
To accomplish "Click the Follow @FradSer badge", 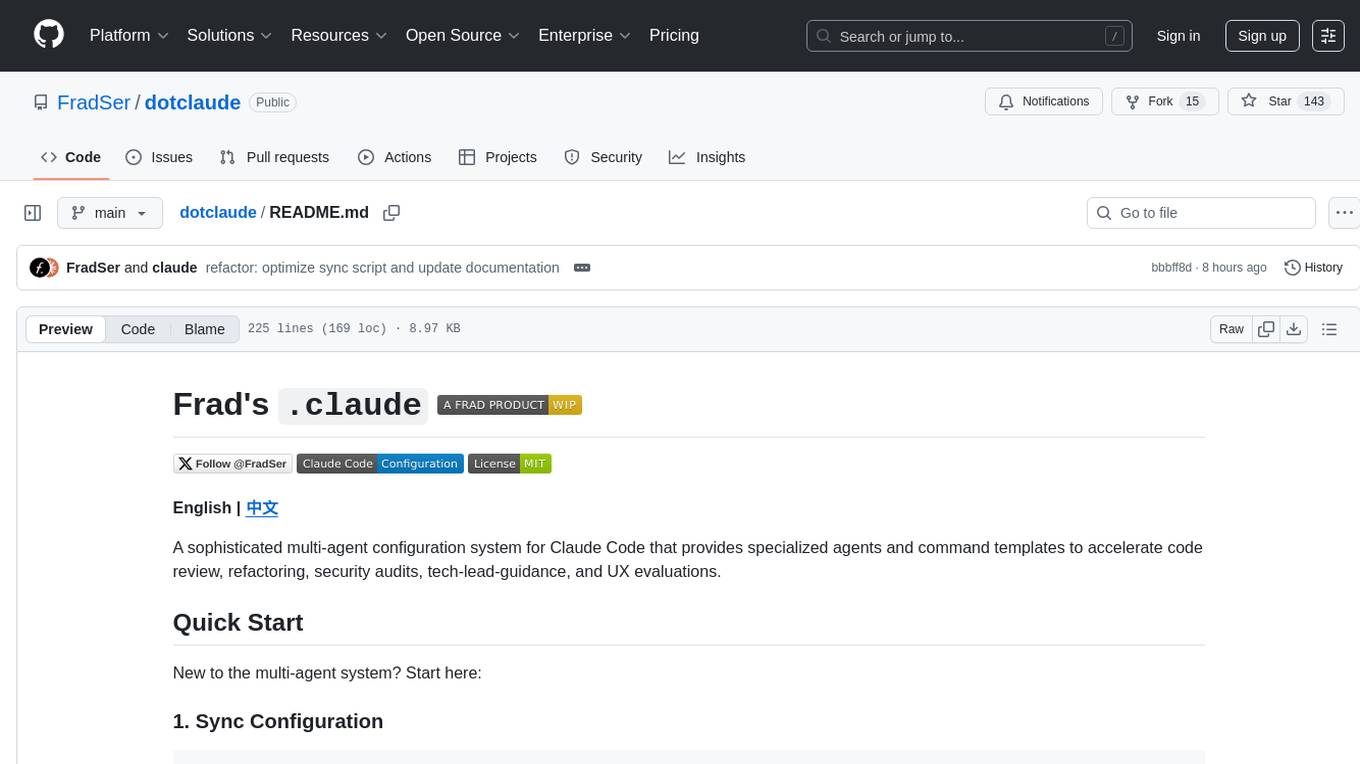I will click(233, 463).
